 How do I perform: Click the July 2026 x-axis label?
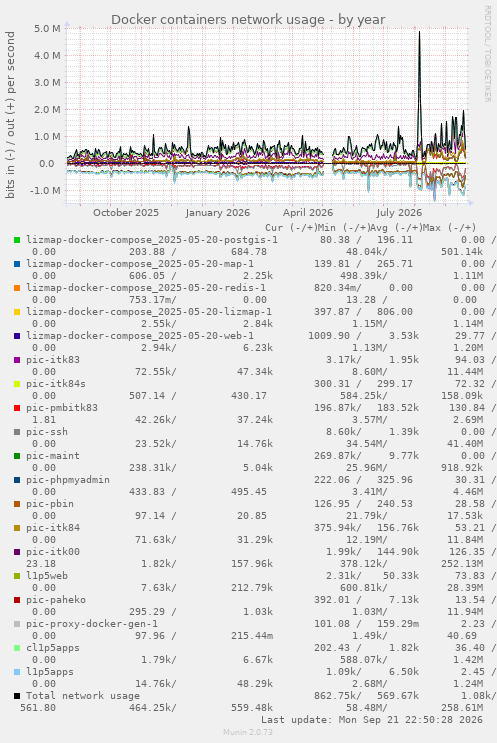399,212
